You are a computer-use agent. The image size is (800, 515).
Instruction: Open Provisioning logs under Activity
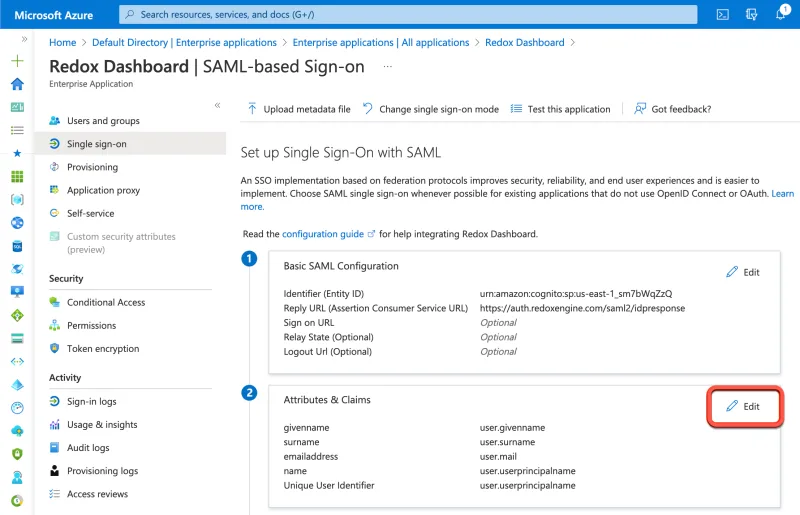[x=102, y=471]
